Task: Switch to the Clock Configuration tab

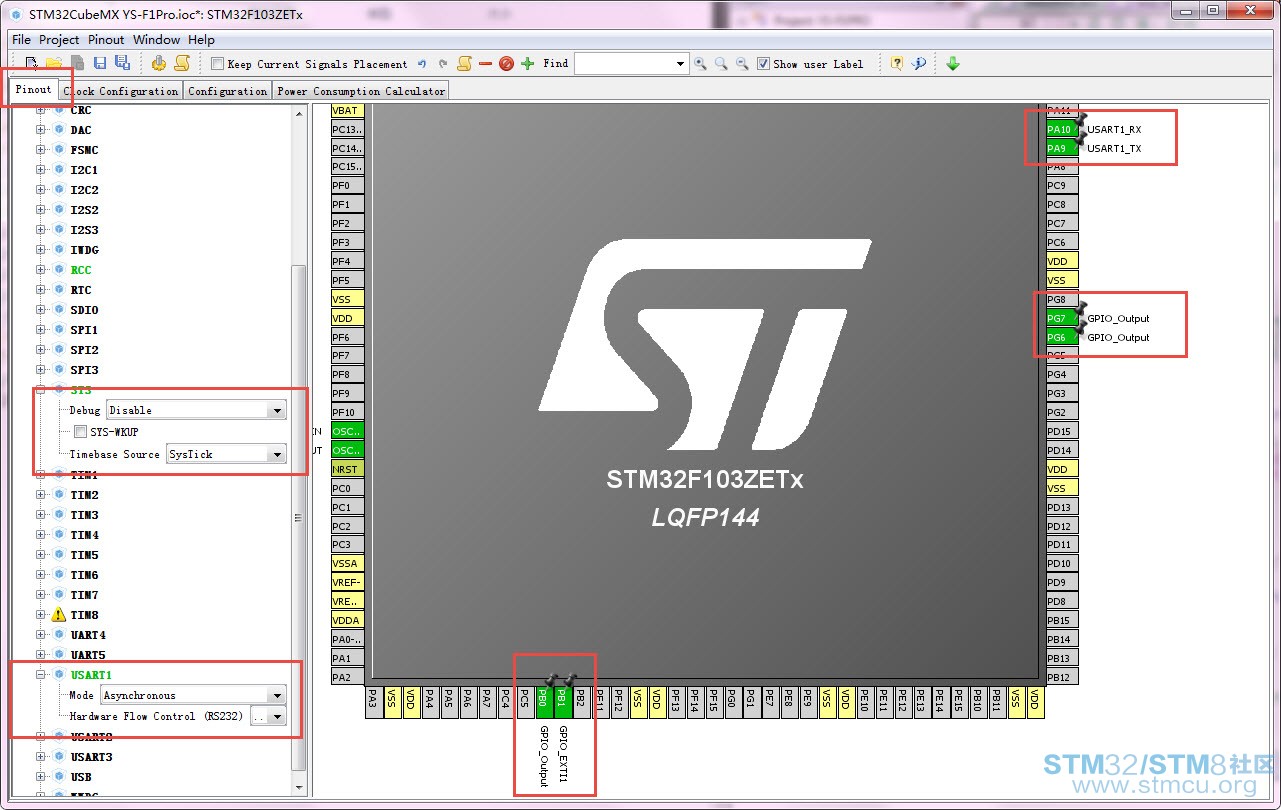Action: pyautogui.click(x=120, y=91)
